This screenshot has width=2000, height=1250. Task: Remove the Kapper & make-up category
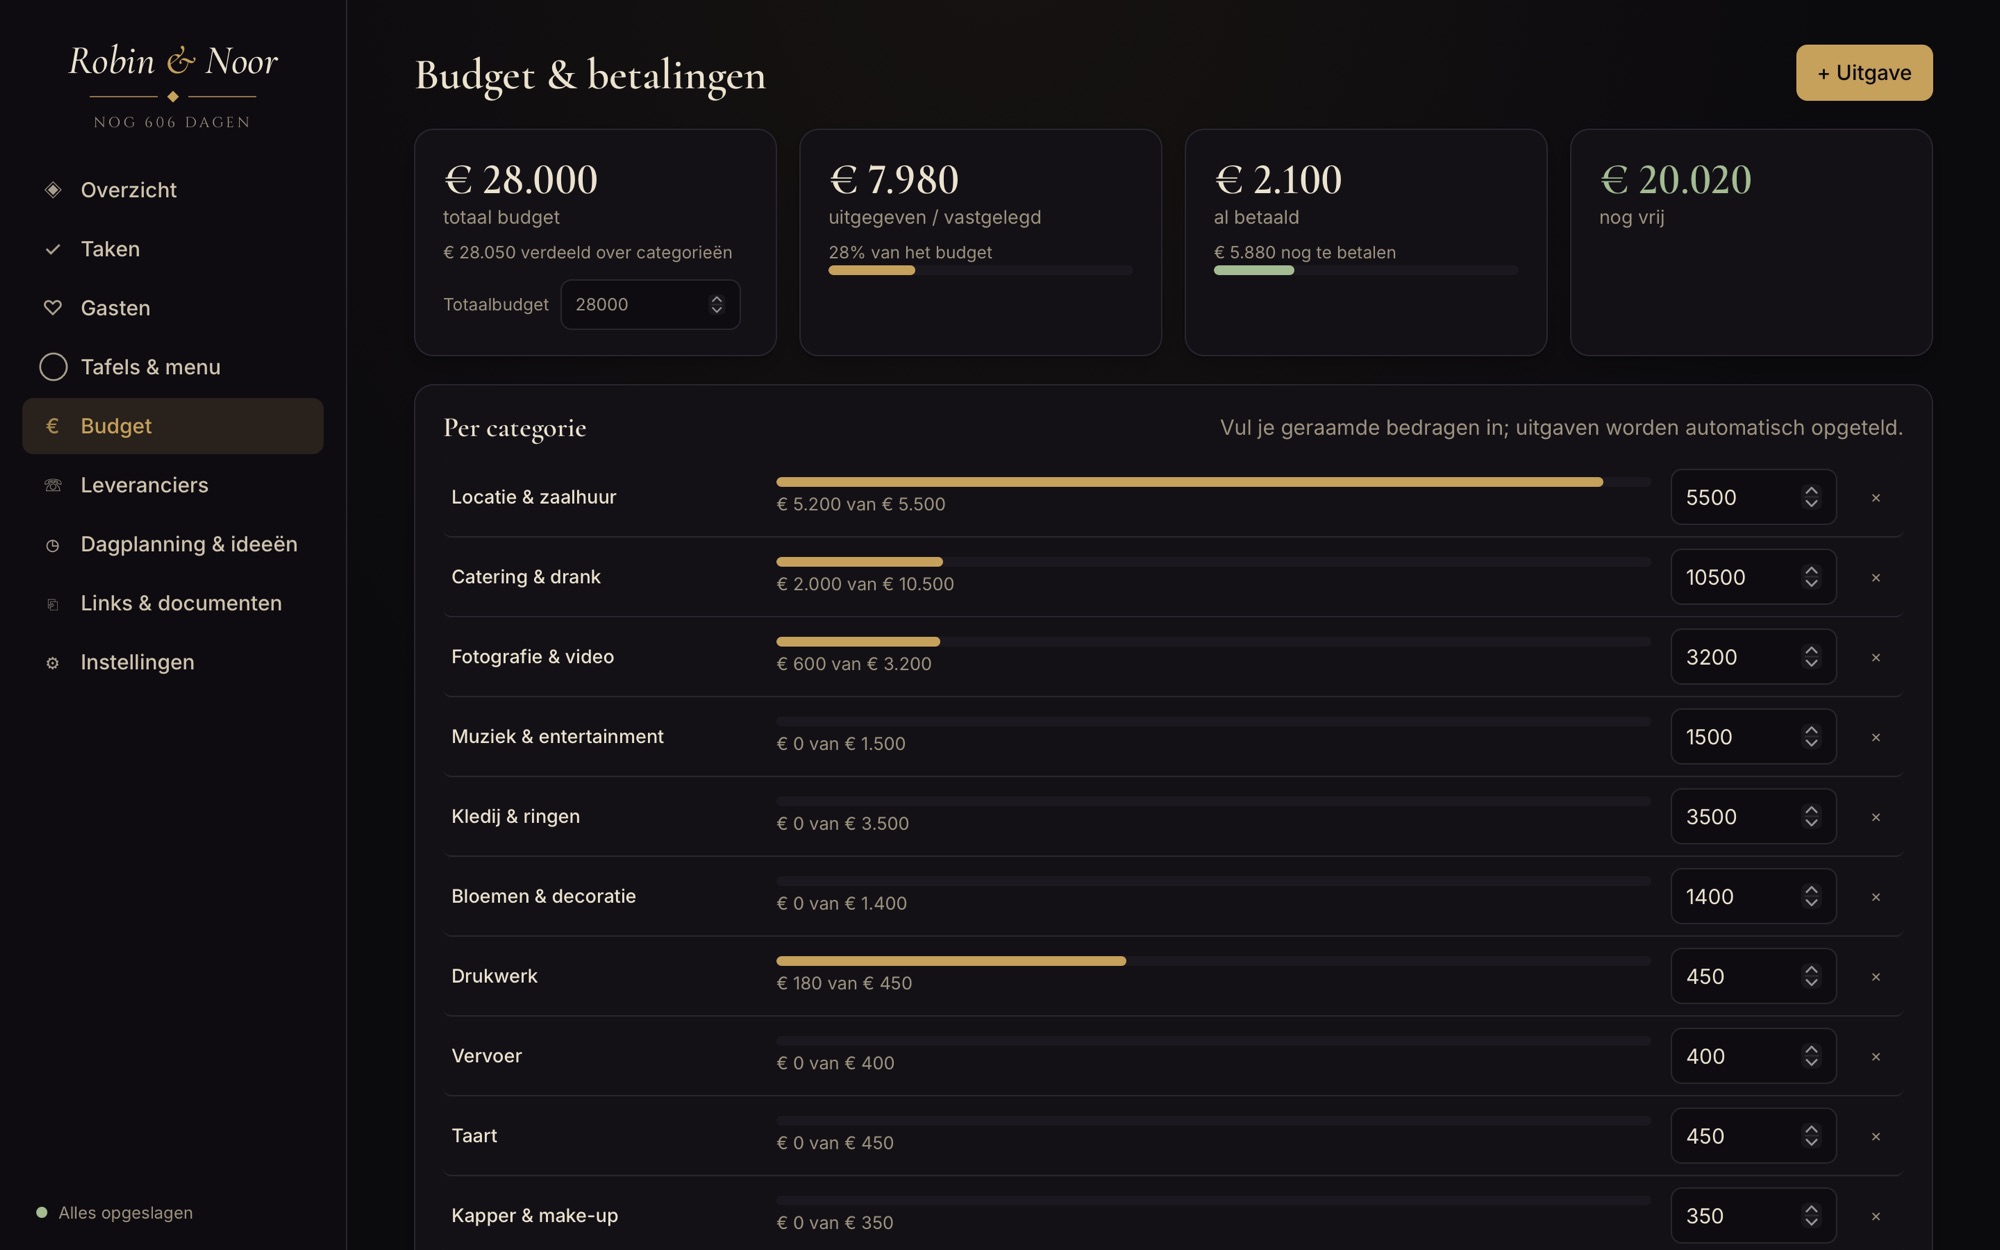click(x=1876, y=1216)
